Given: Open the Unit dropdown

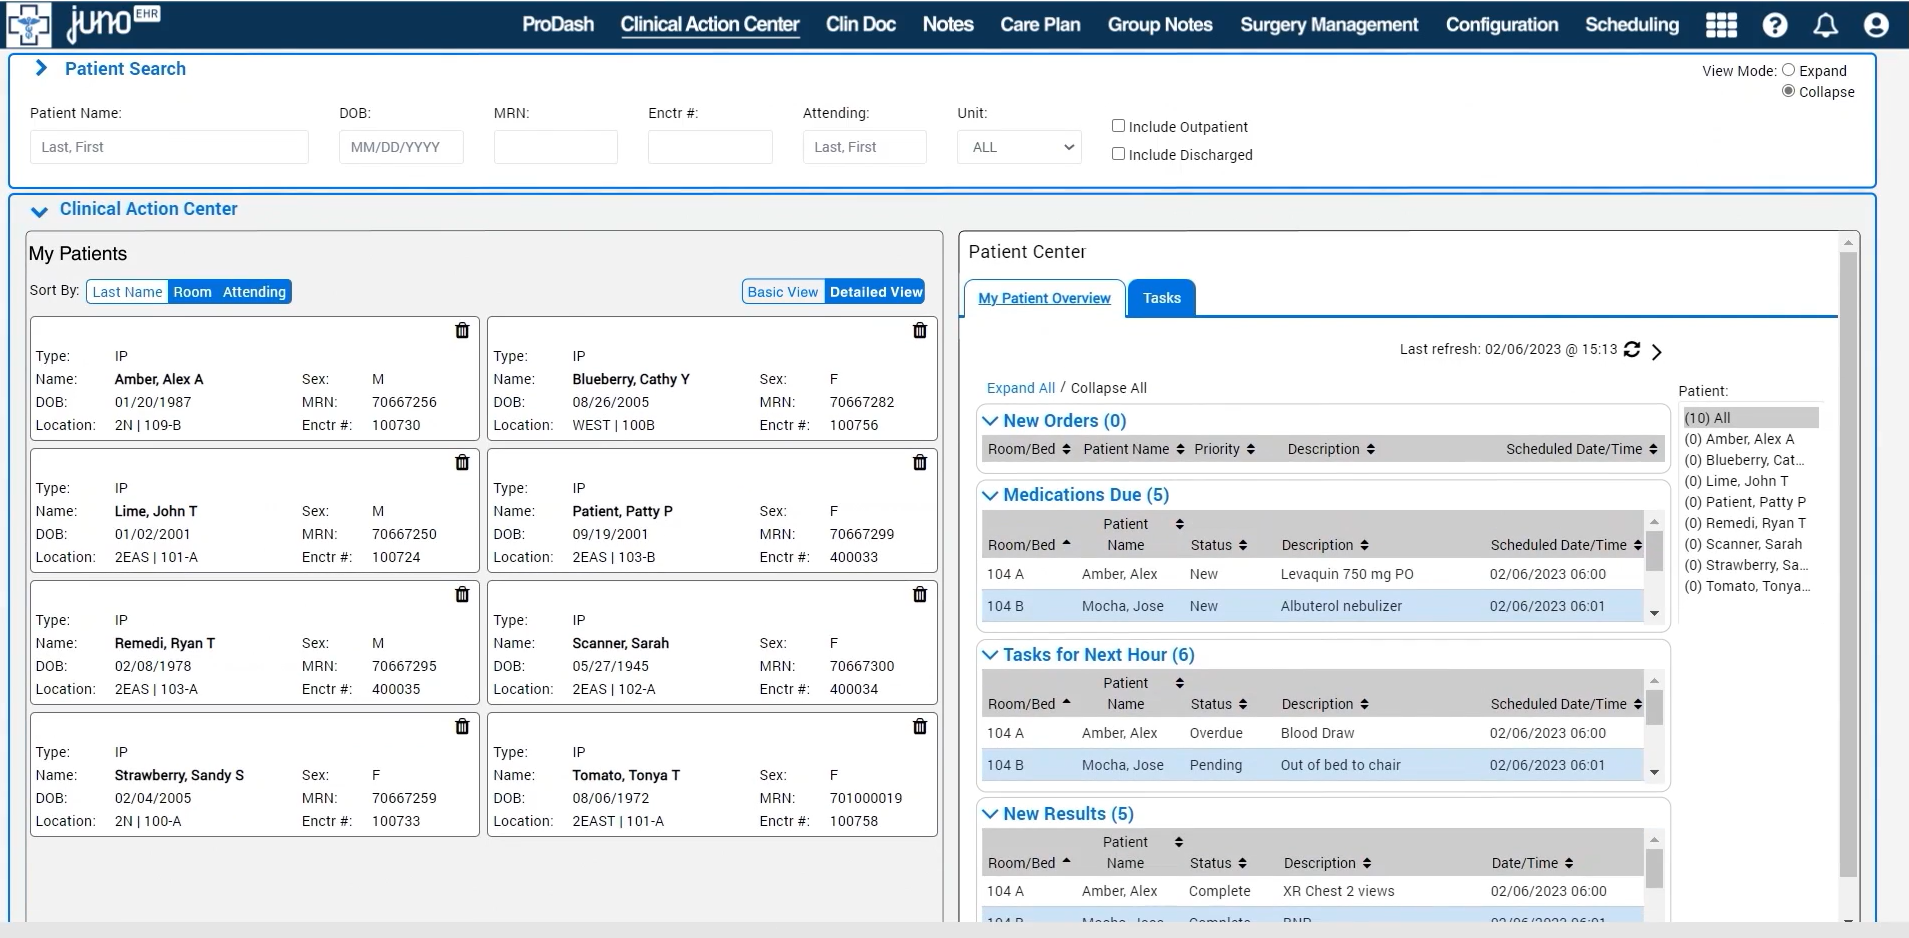Looking at the screenshot, I should 1018,147.
